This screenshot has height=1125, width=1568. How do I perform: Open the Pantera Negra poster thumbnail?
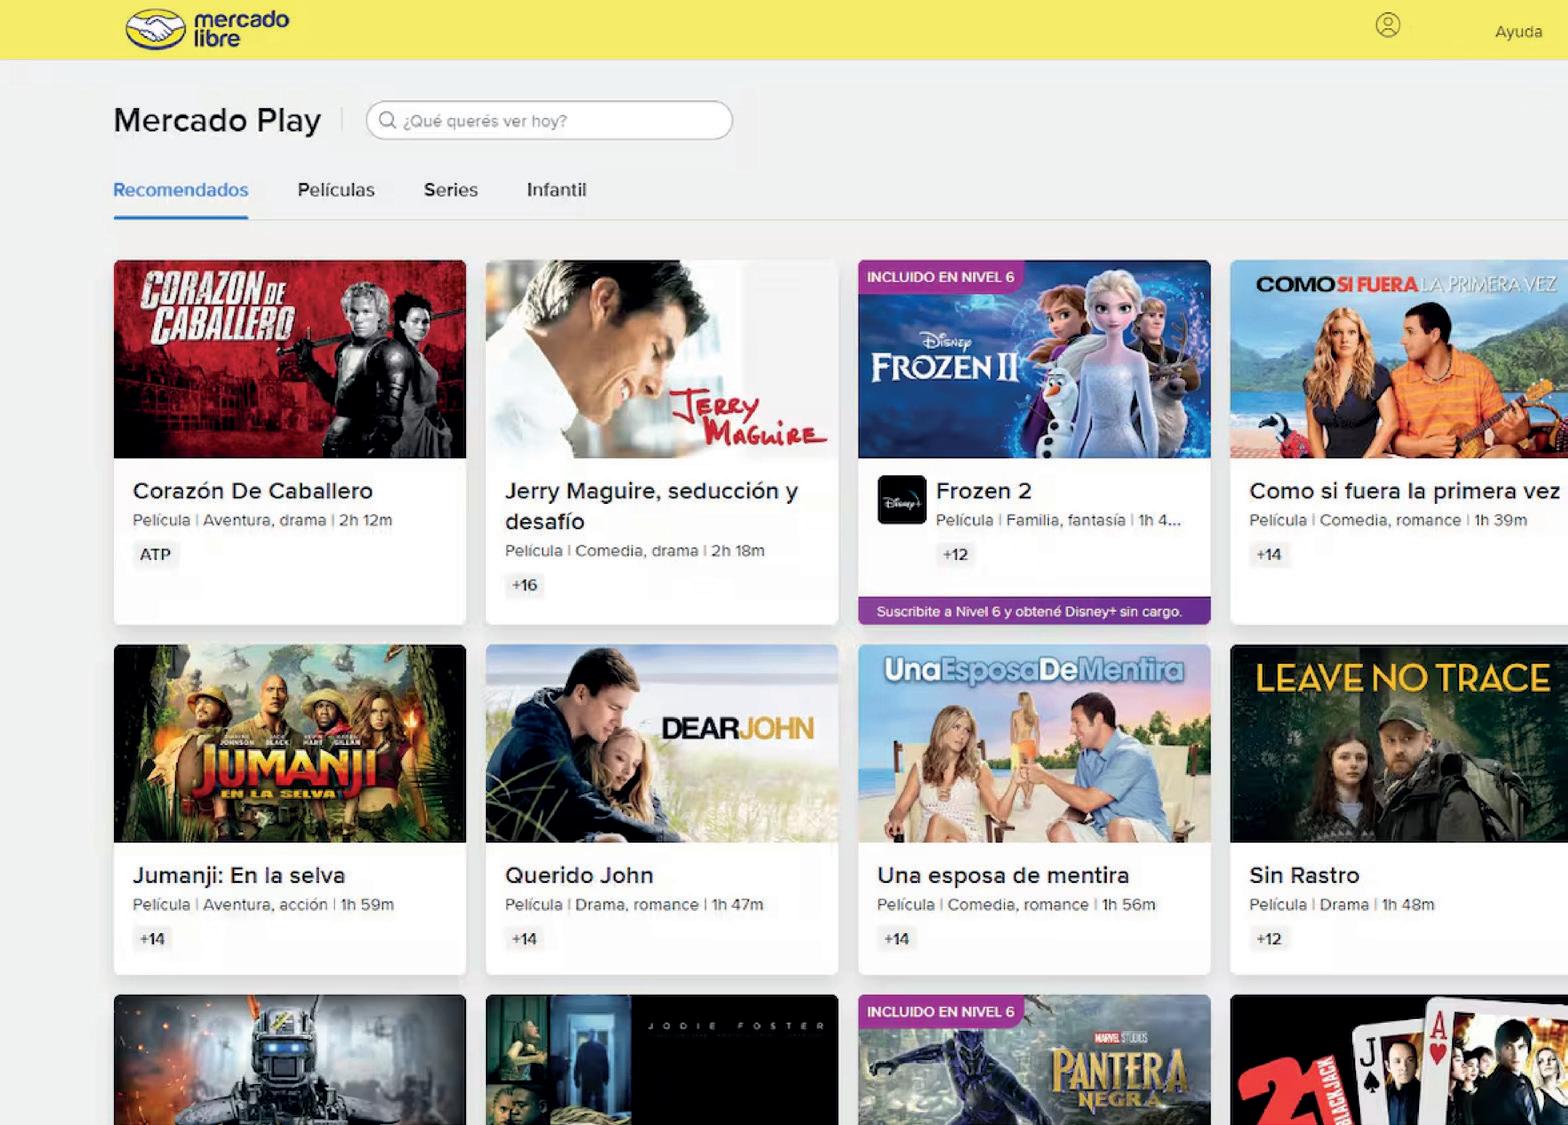1034,1060
